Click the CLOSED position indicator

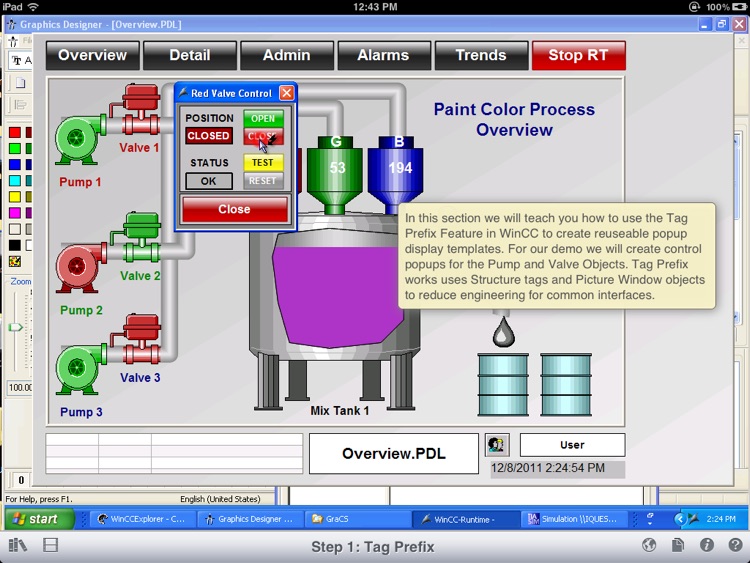pos(209,136)
